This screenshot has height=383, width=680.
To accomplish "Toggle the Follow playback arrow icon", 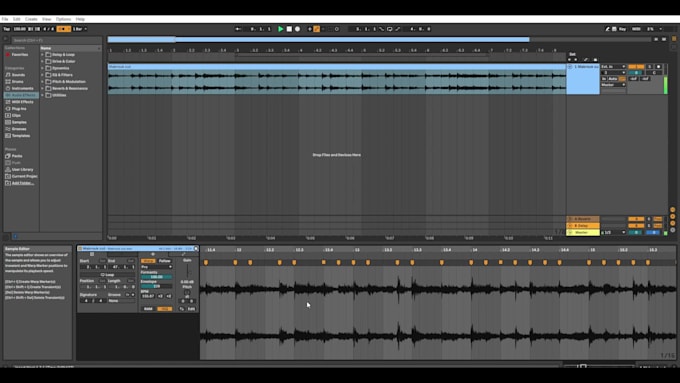I will point(238,29).
